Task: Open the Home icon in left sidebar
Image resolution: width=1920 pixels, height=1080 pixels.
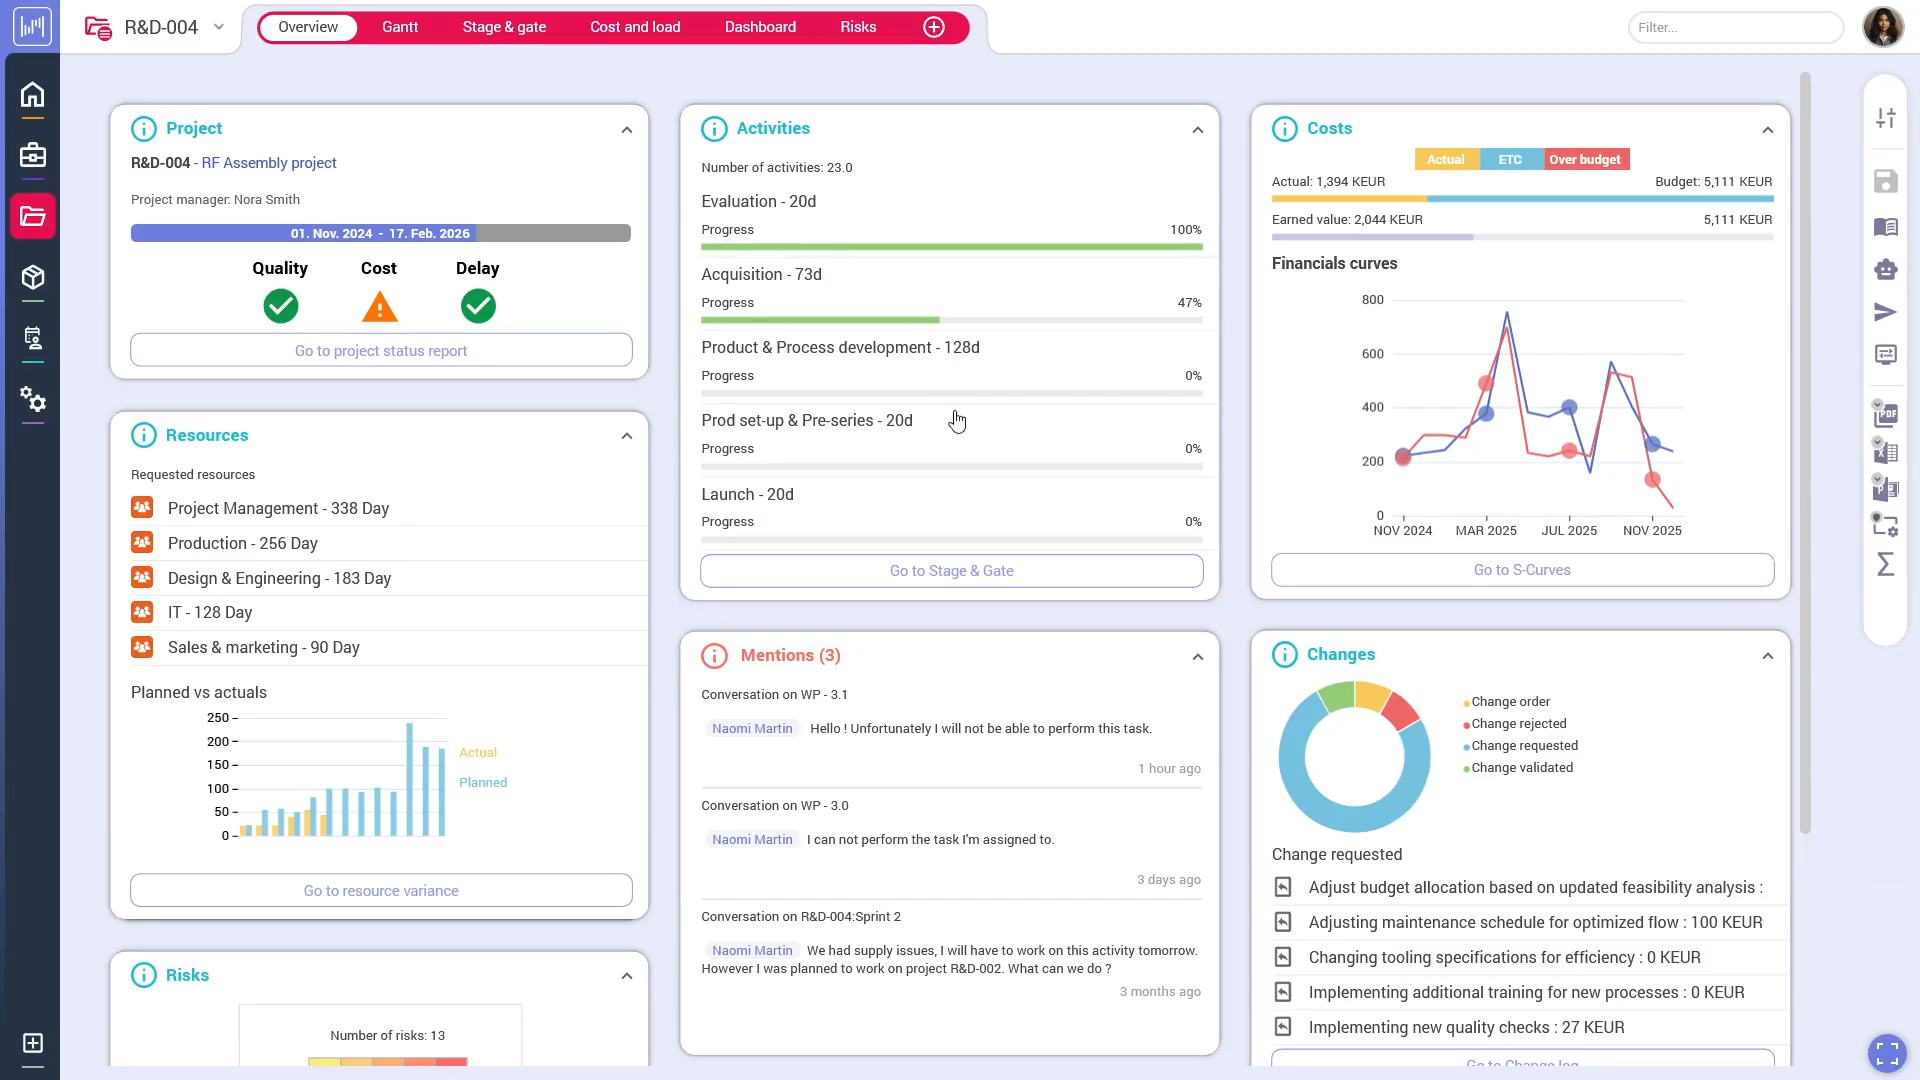Action: point(33,94)
